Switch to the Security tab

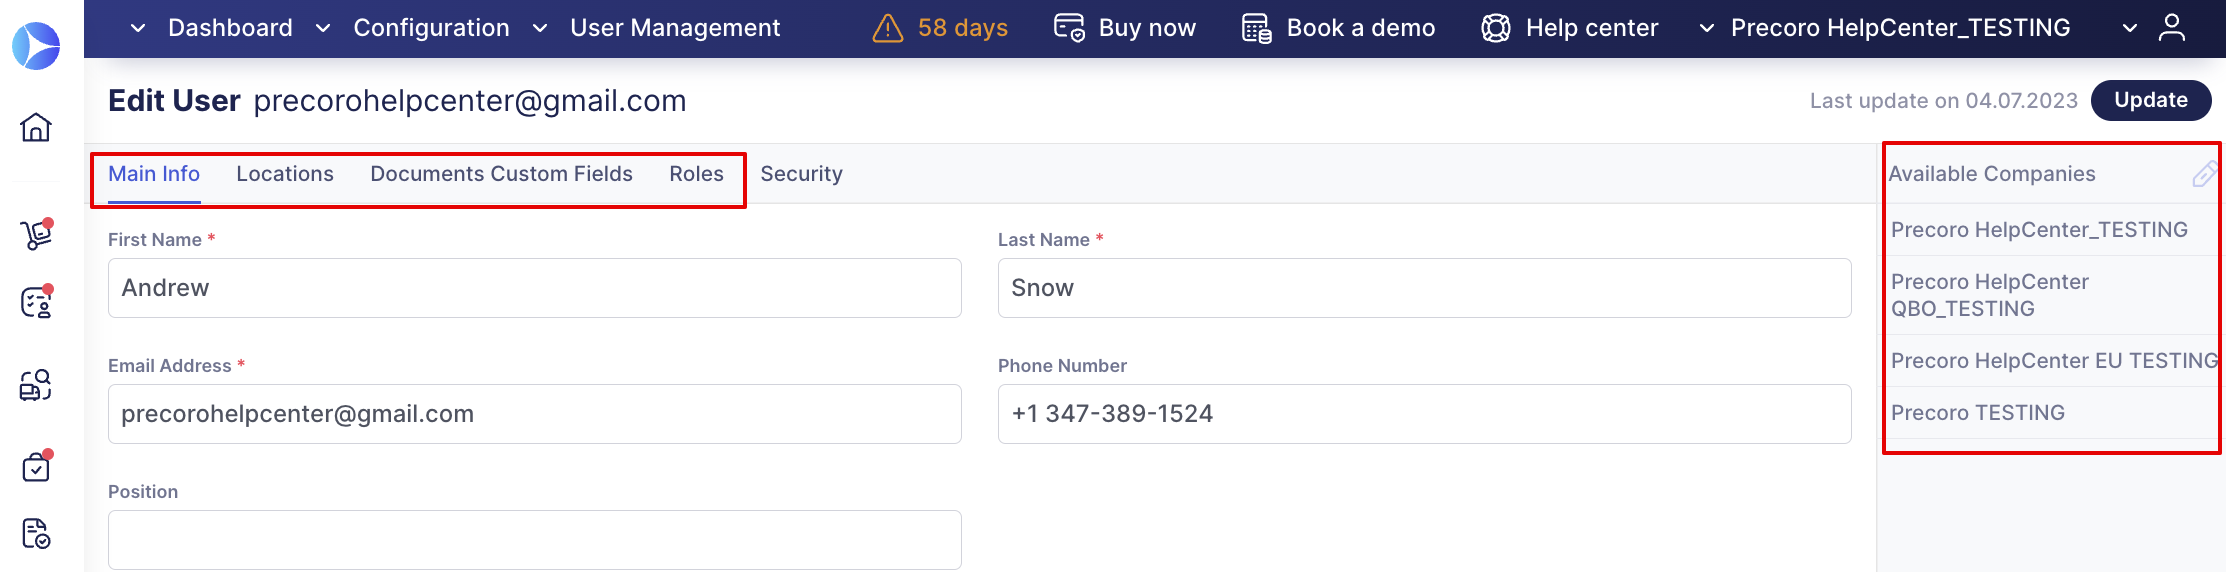[x=801, y=174]
